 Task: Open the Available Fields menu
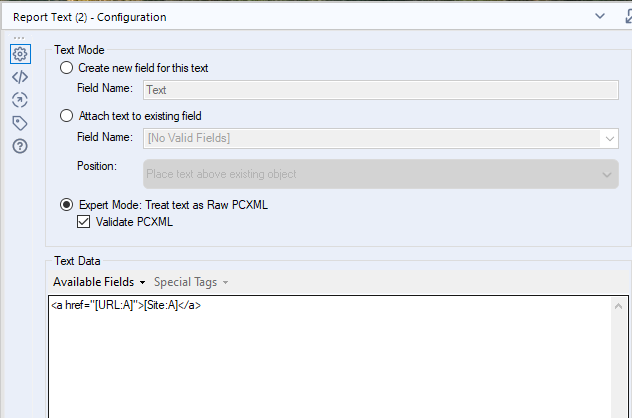click(99, 282)
